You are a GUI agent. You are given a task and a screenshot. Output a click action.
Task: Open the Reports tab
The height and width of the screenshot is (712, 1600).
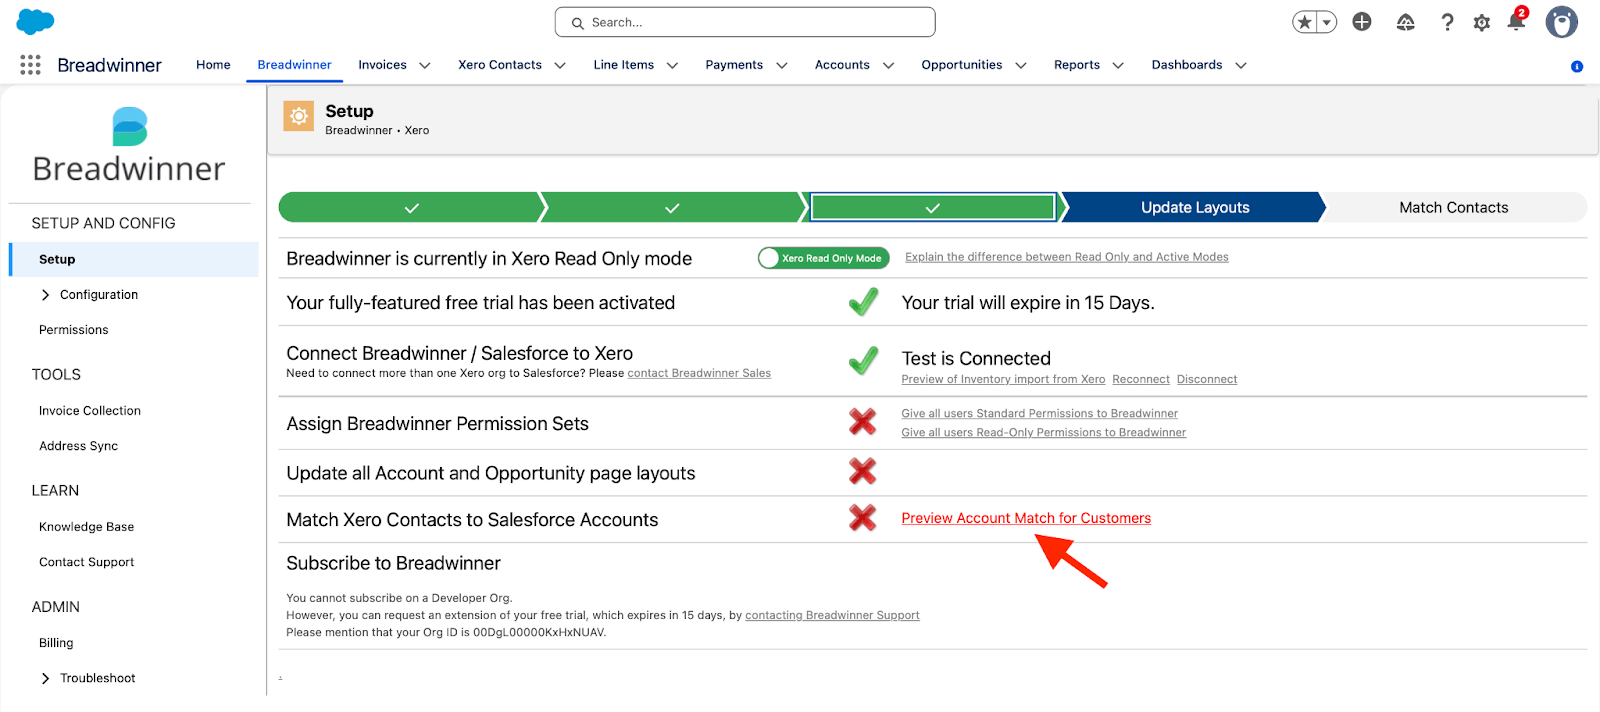1077,65
